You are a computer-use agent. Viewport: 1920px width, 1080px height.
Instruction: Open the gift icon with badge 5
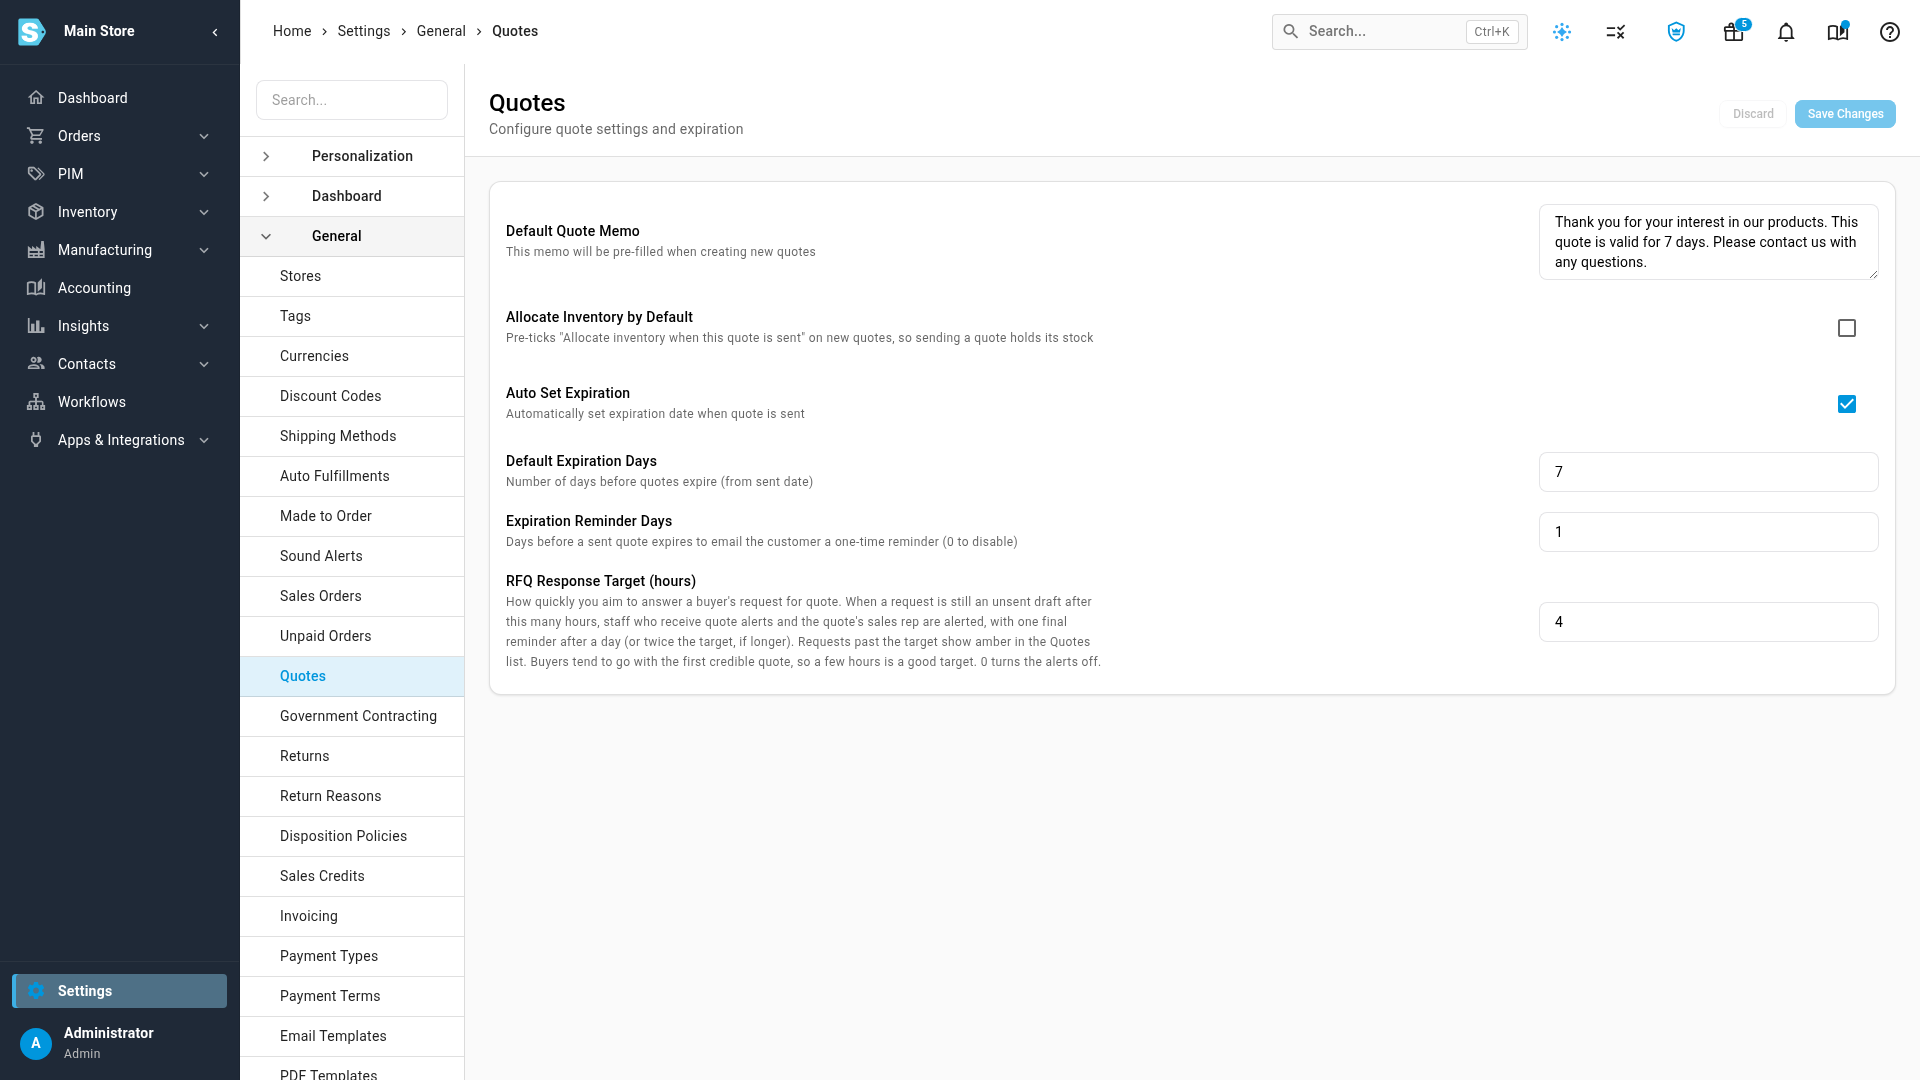(1734, 32)
